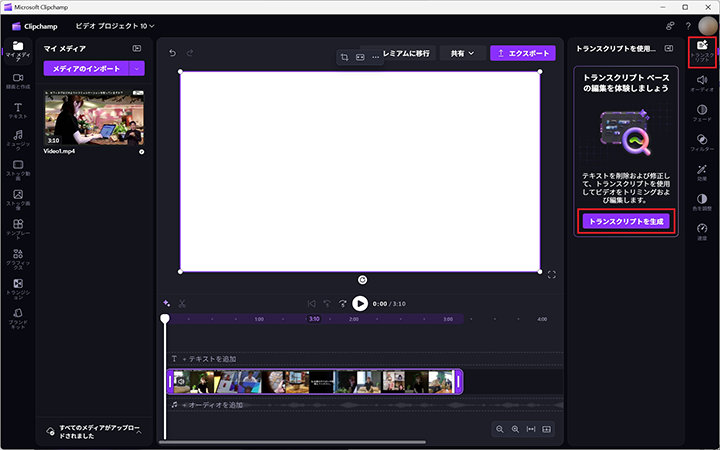Click the scissors split tool

click(x=182, y=303)
